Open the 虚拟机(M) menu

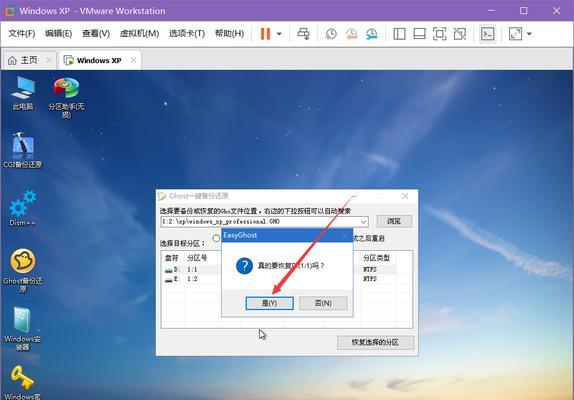(139, 34)
